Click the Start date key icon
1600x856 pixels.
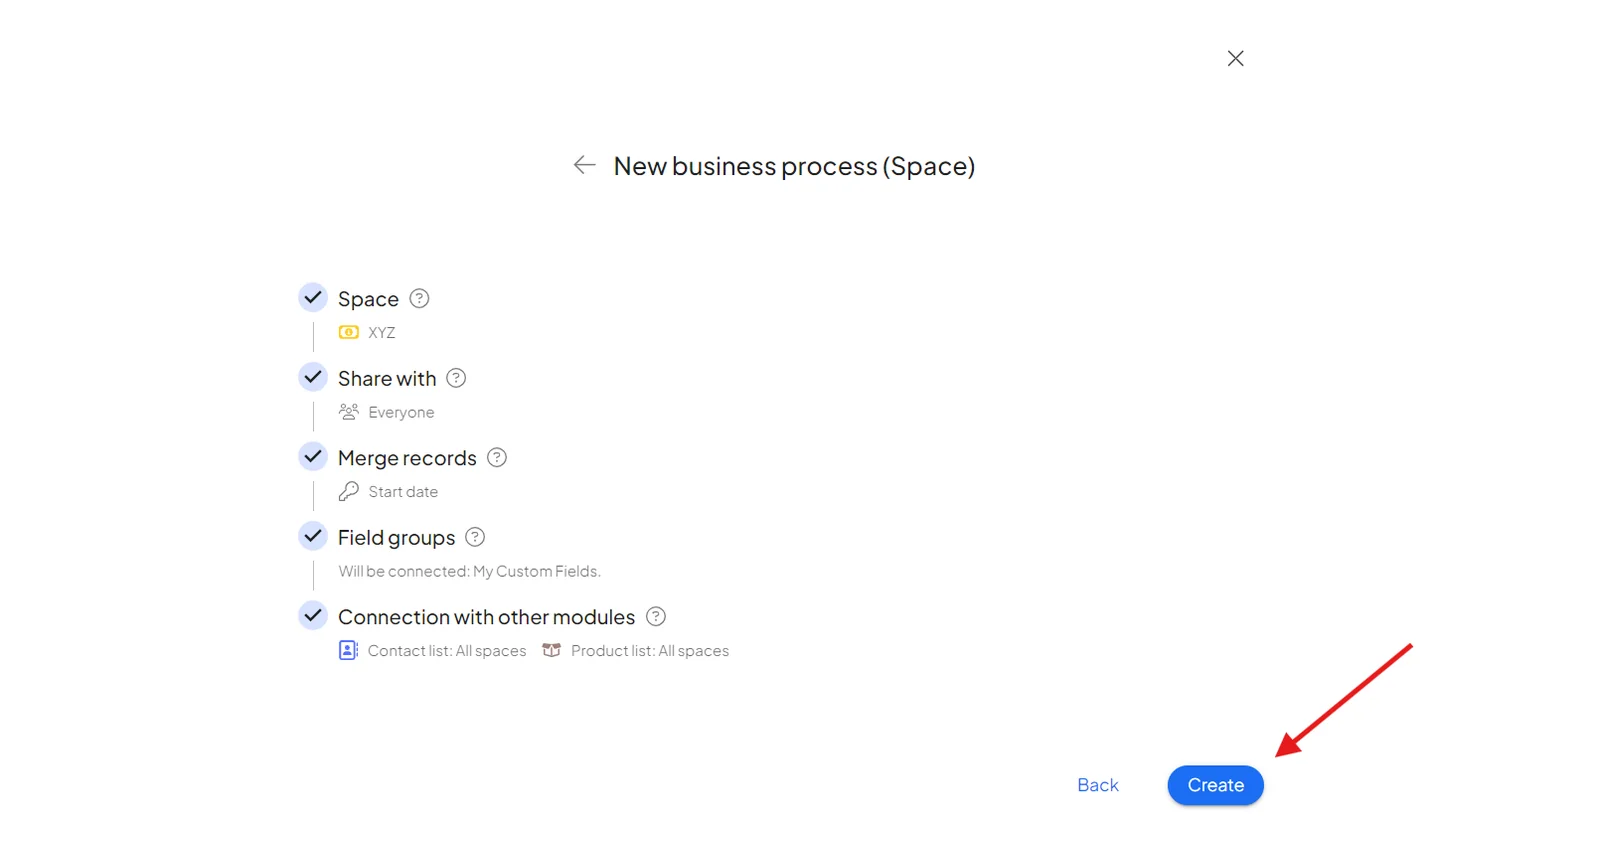348,491
